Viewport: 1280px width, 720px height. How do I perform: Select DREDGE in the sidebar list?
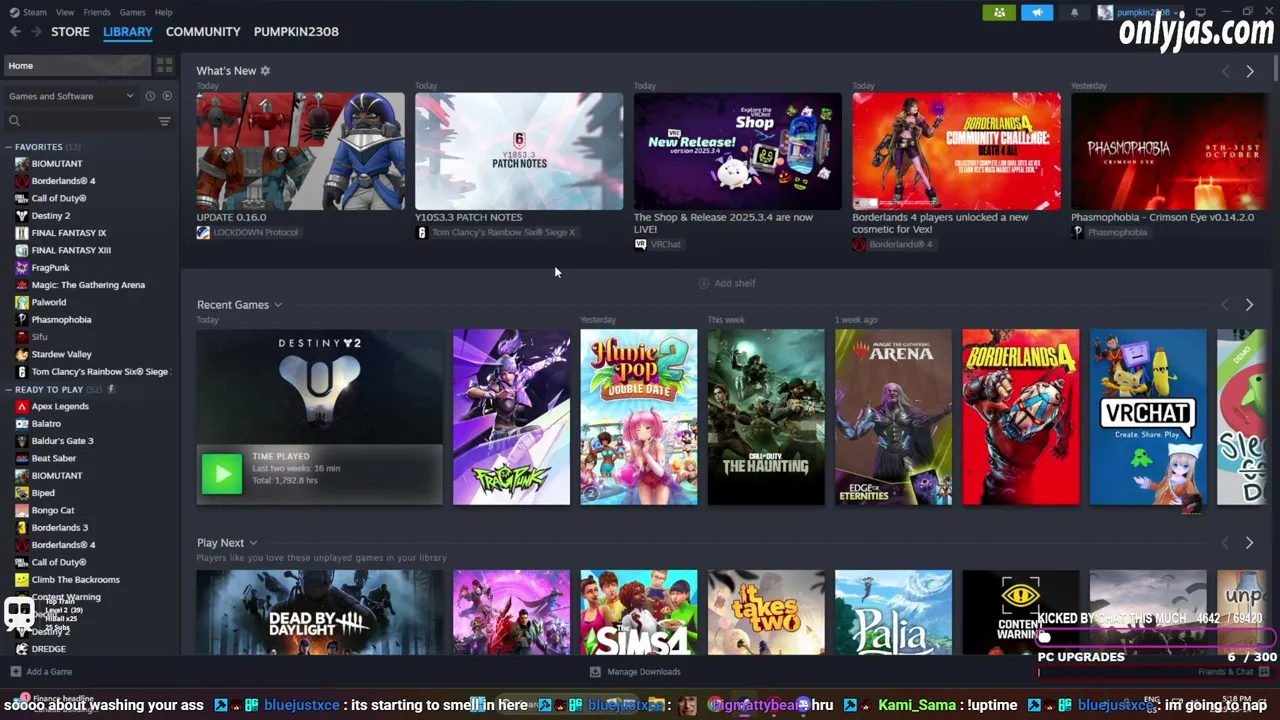[x=48, y=649]
